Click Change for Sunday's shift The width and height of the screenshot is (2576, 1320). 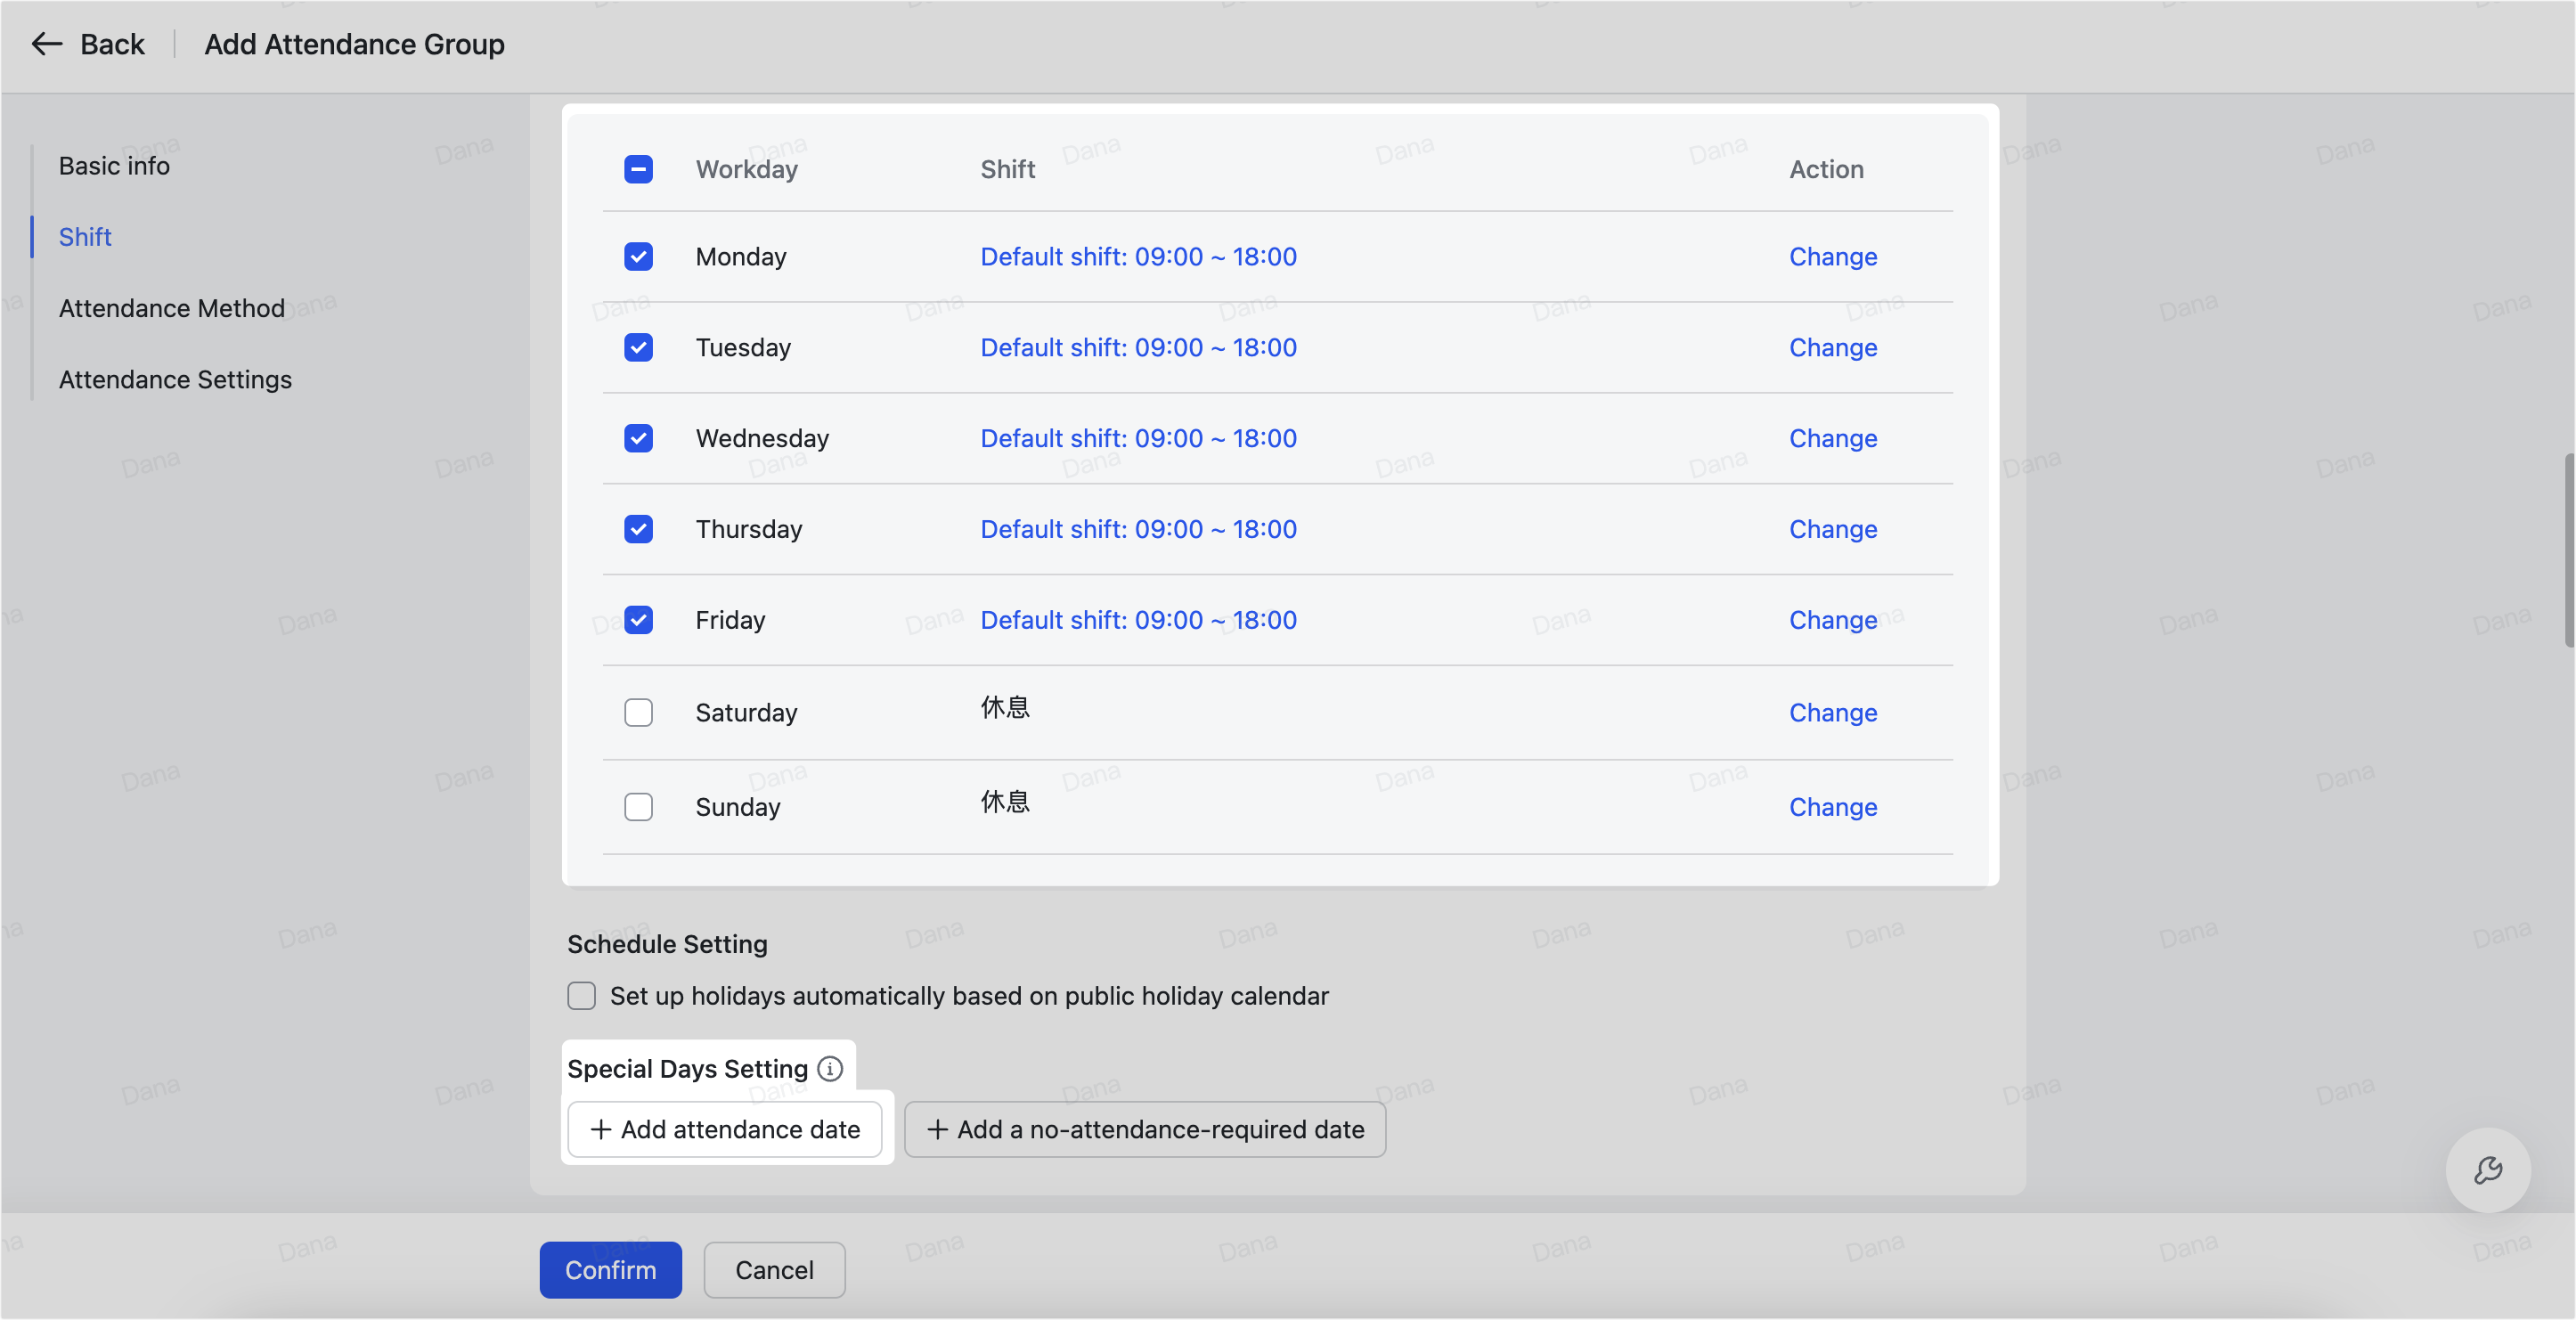(1832, 807)
